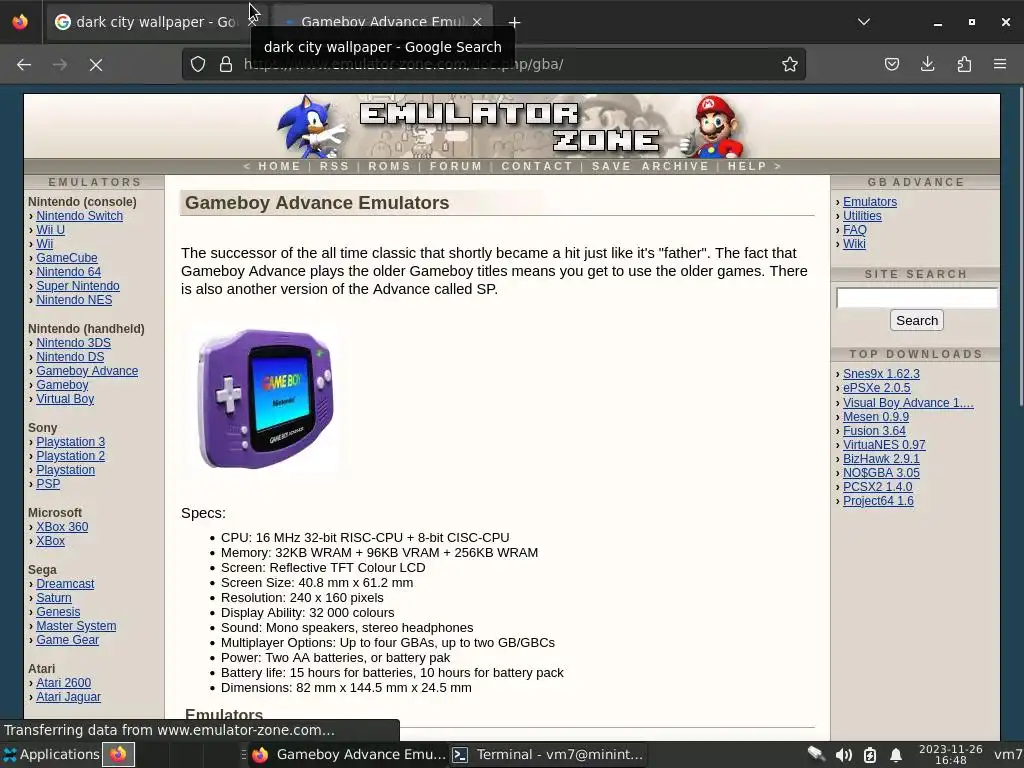The height and width of the screenshot is (768, 1024).
Task: Open the XBox 360 link
Action: tap(62, 527)
